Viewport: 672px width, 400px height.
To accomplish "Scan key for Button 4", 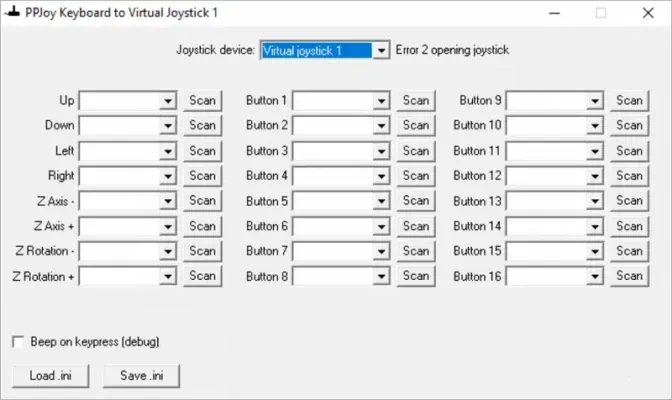I will (415, 176).
